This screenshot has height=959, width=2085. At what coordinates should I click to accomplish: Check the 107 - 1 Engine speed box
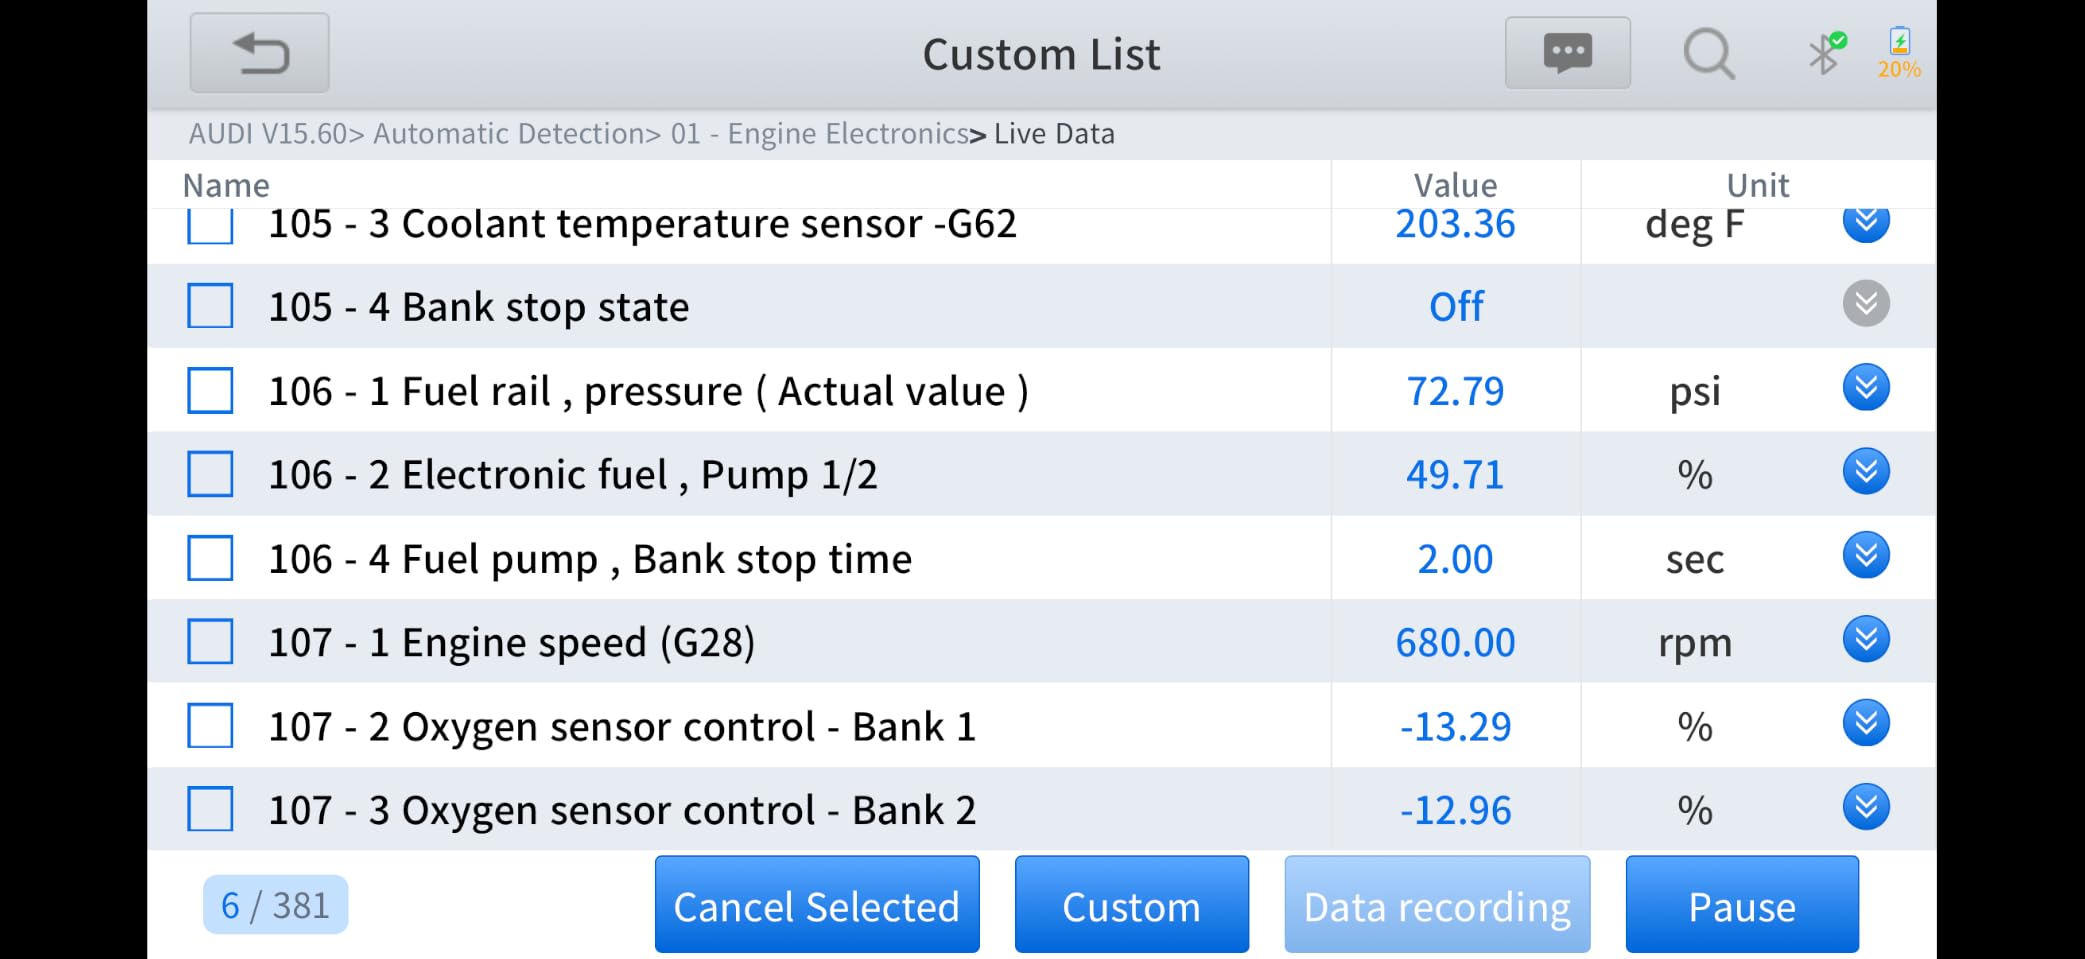coord(210,642)
